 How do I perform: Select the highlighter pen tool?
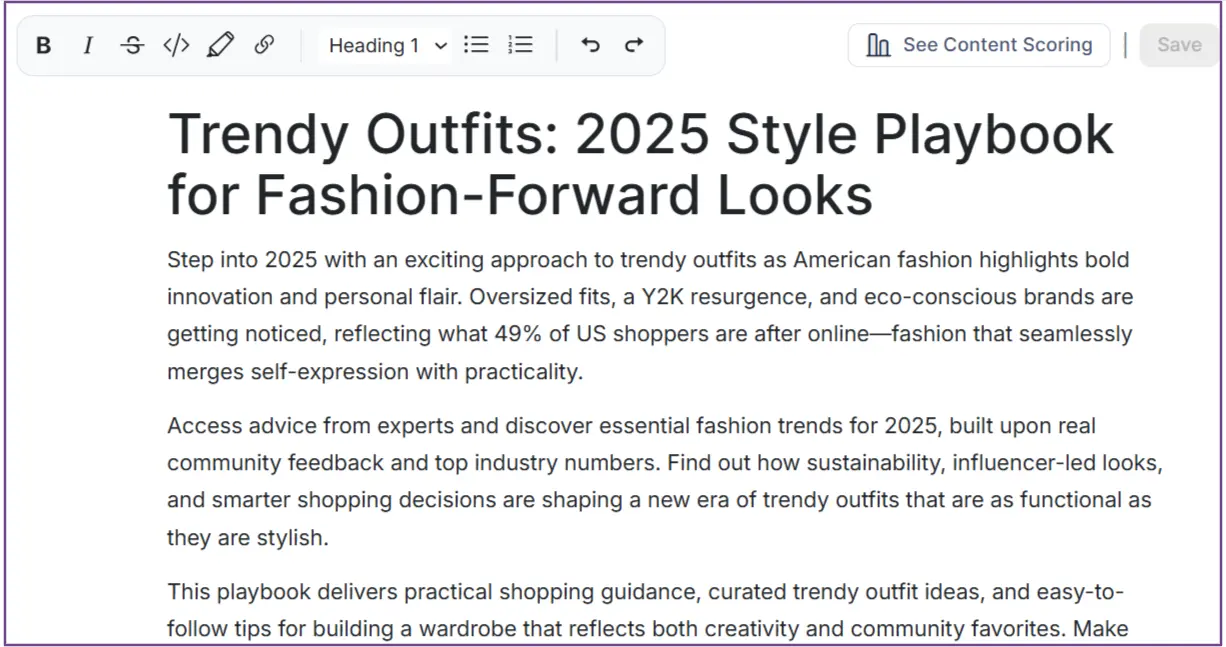[220, 46]
